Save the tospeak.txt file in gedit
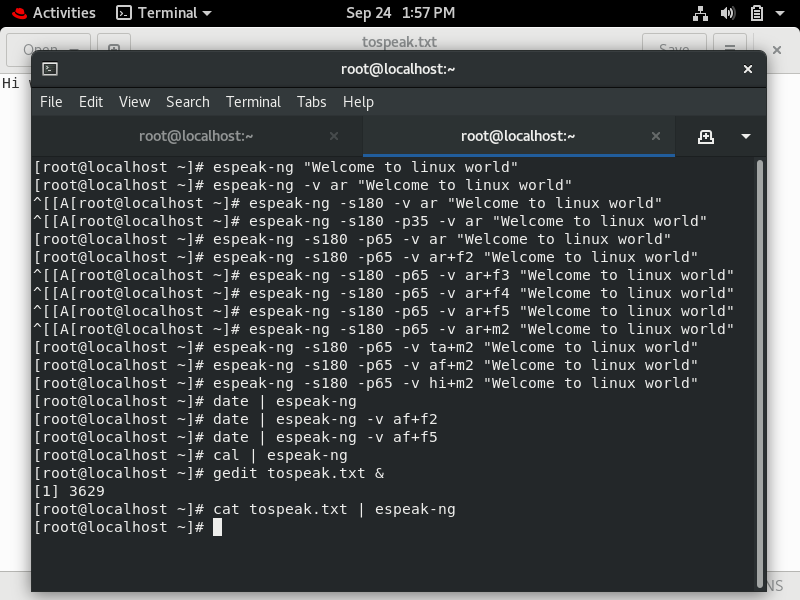The height and width of the screenshot is (600, 800). tap(672, 48)
